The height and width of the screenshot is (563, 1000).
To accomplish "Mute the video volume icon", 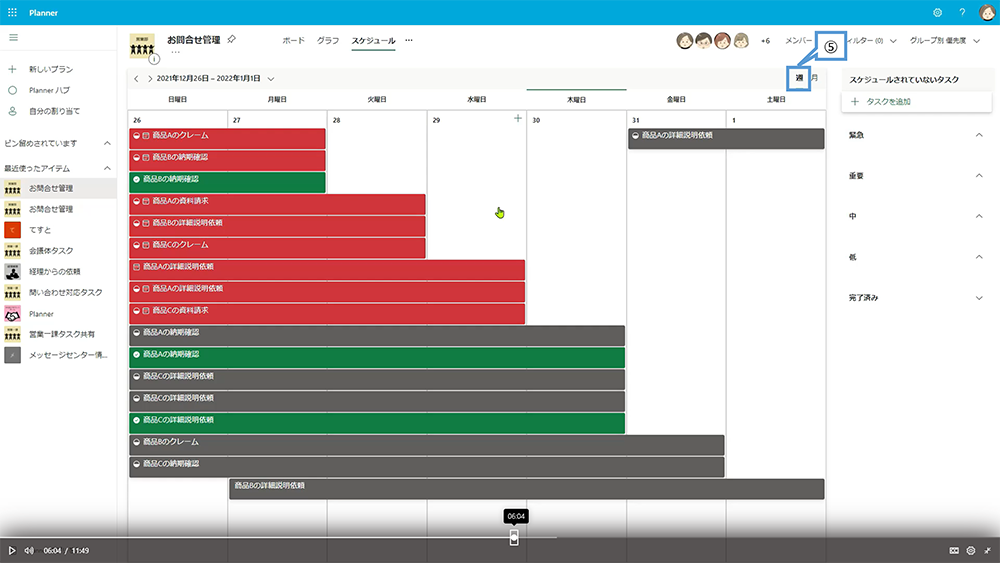I will pos(29,550).
